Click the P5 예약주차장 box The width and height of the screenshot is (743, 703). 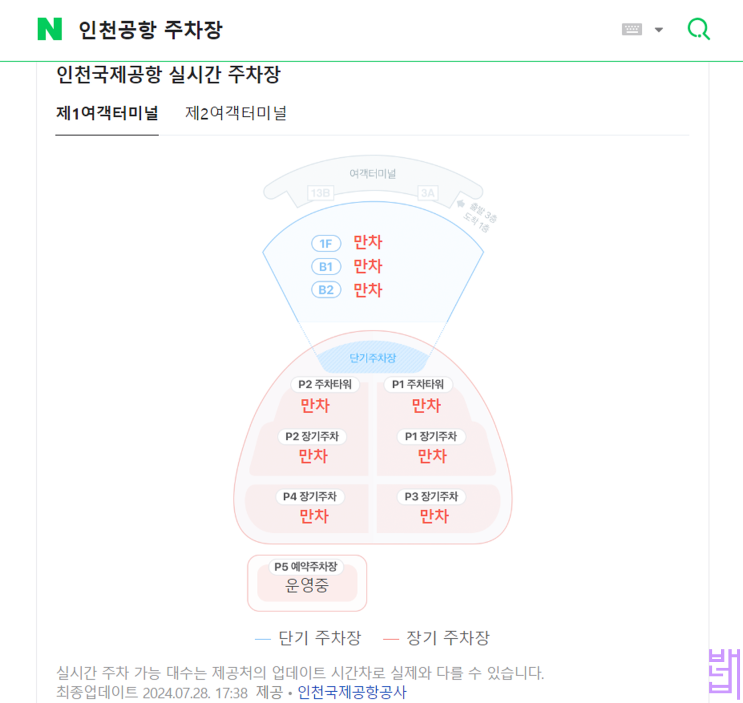tap(307, 582)
